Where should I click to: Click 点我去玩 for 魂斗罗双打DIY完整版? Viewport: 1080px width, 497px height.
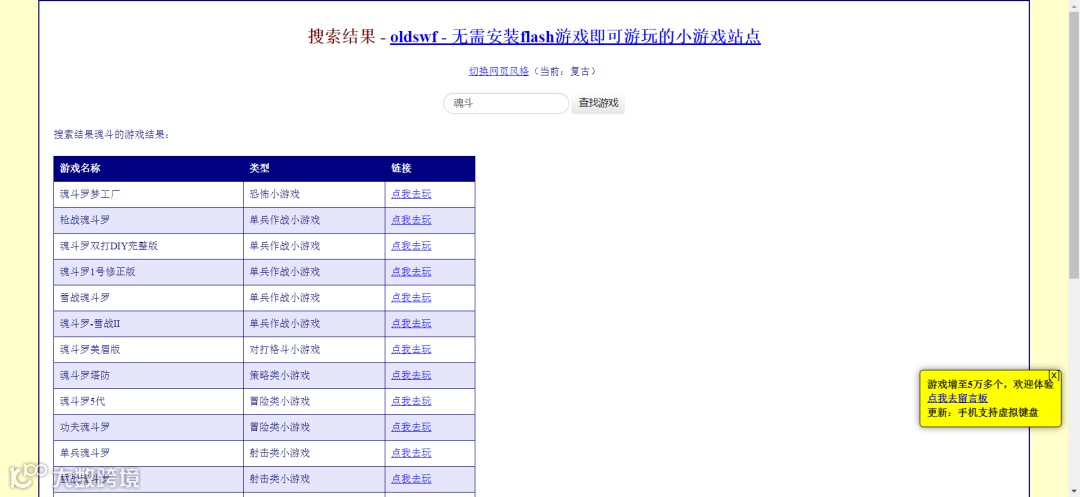(x=411, y=246)
